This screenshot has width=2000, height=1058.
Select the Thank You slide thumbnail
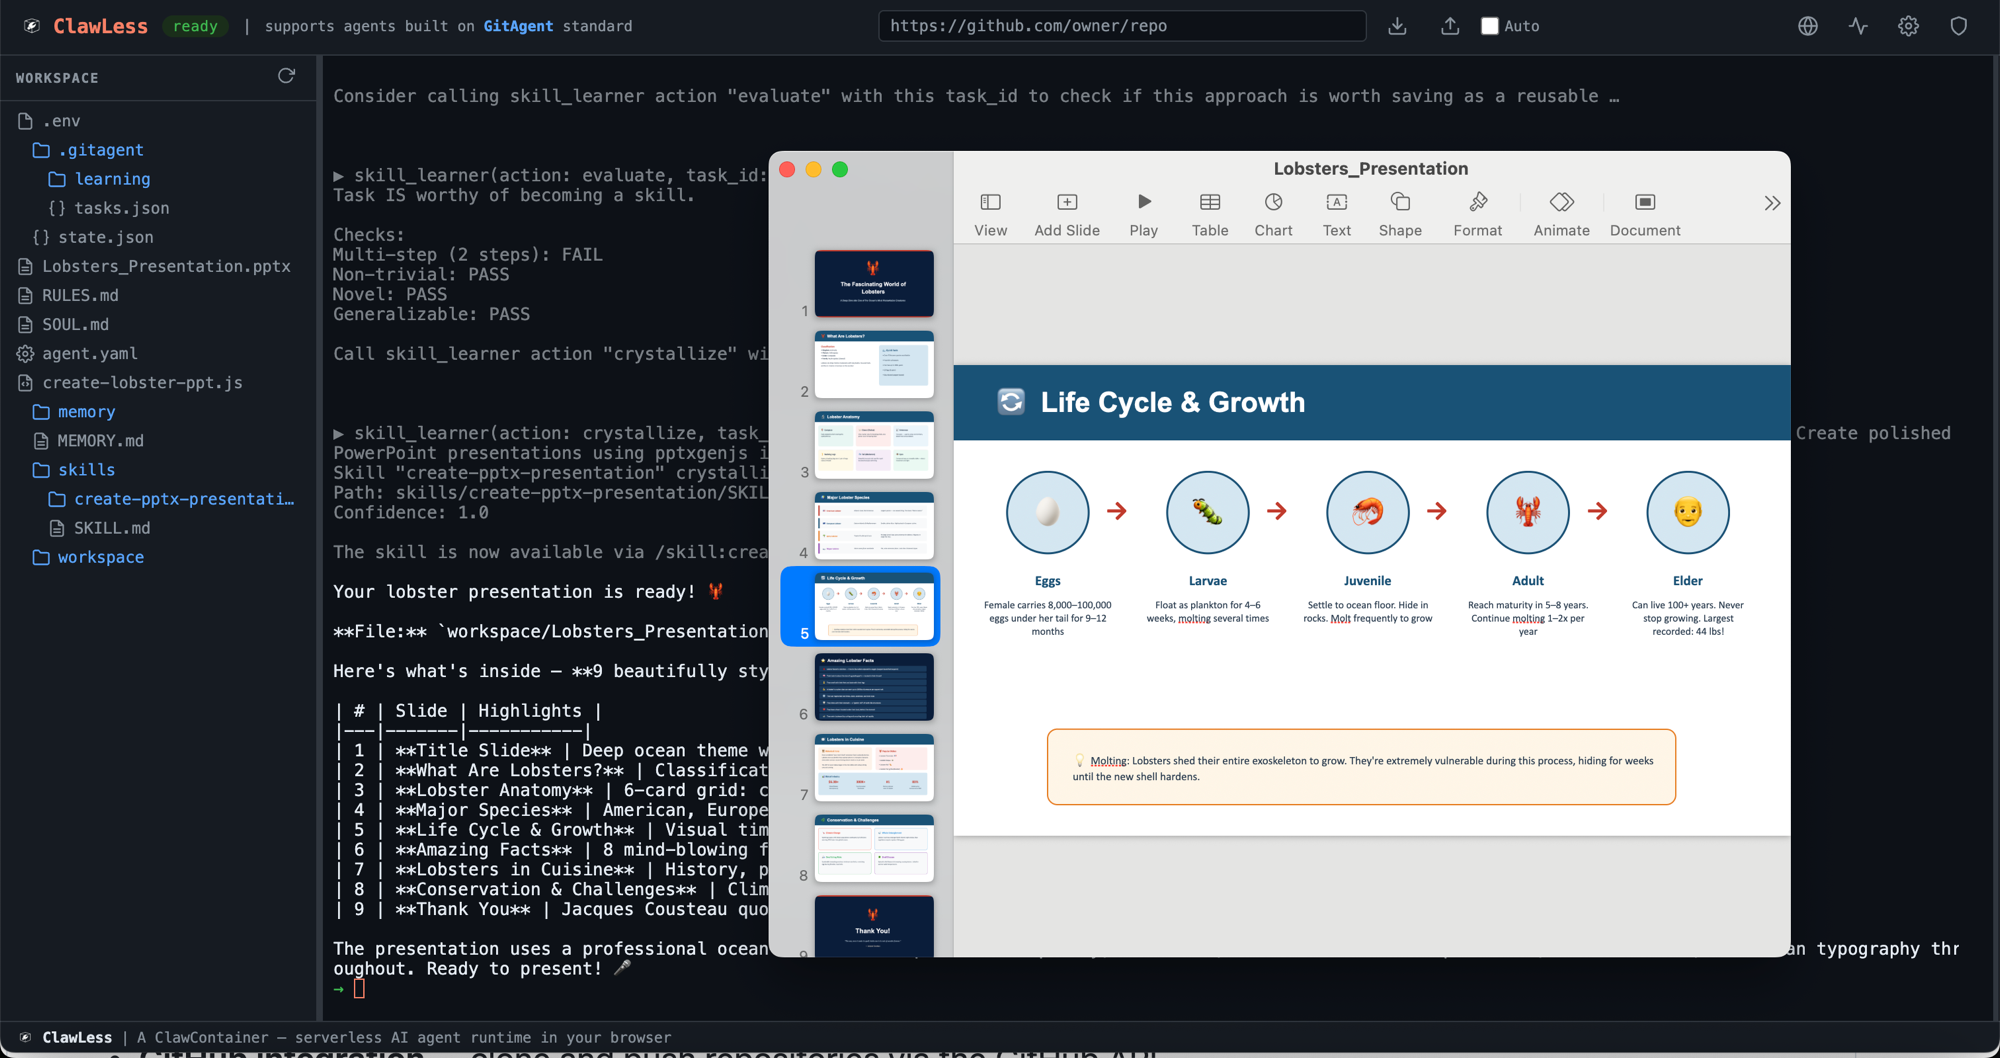pos(873,927)
